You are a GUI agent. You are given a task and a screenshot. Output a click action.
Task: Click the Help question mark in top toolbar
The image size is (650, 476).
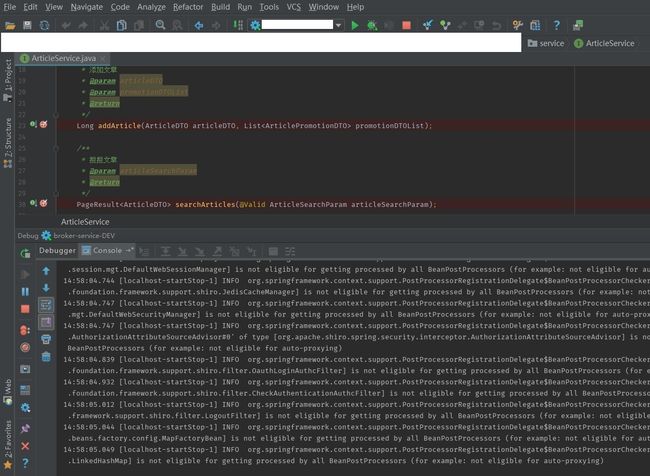click(557, 25)
